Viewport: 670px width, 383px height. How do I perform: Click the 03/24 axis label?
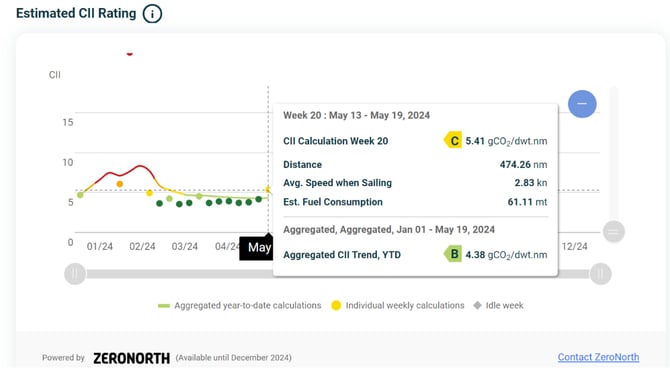[x=185, y=247]
